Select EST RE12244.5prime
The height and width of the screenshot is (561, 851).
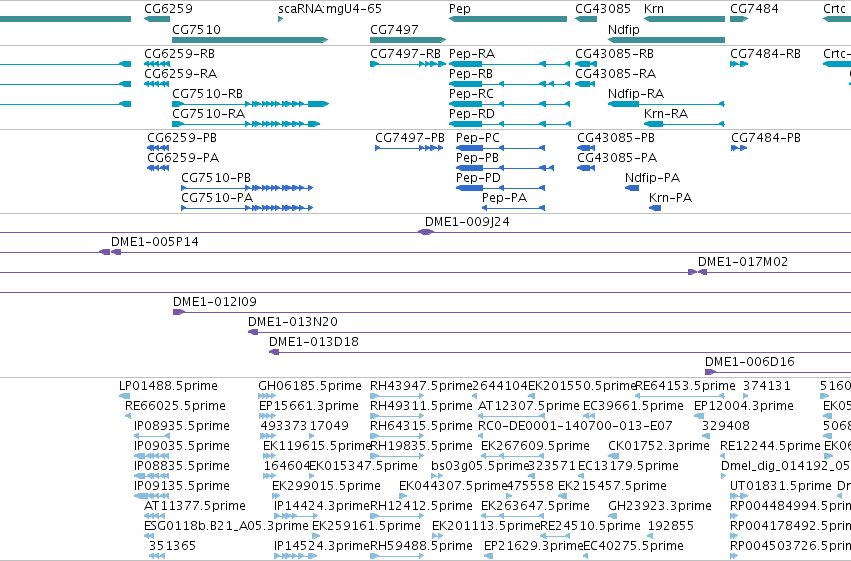[770, 446]
